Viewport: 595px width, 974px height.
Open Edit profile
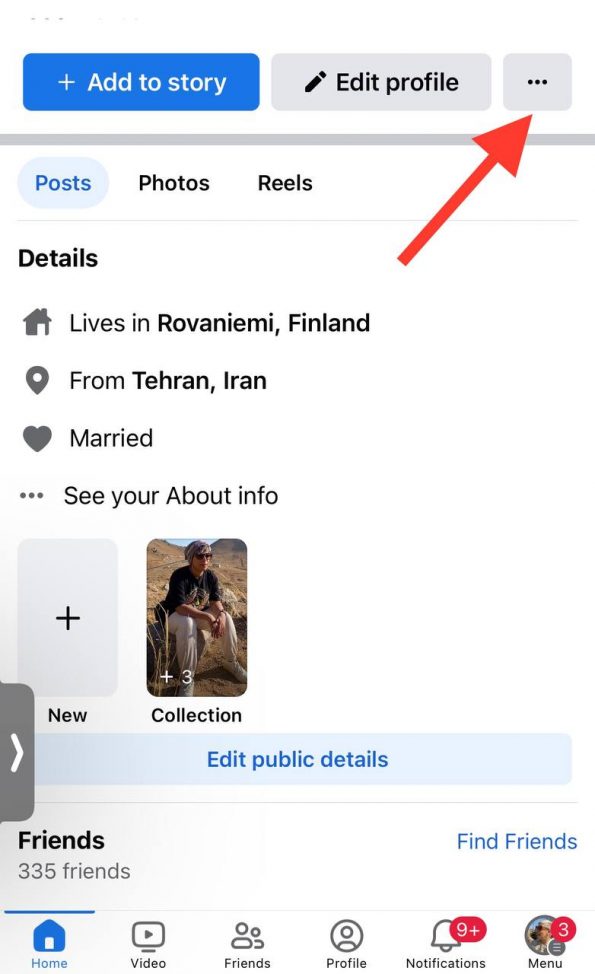pyautogui.click(x=381, y=82)
